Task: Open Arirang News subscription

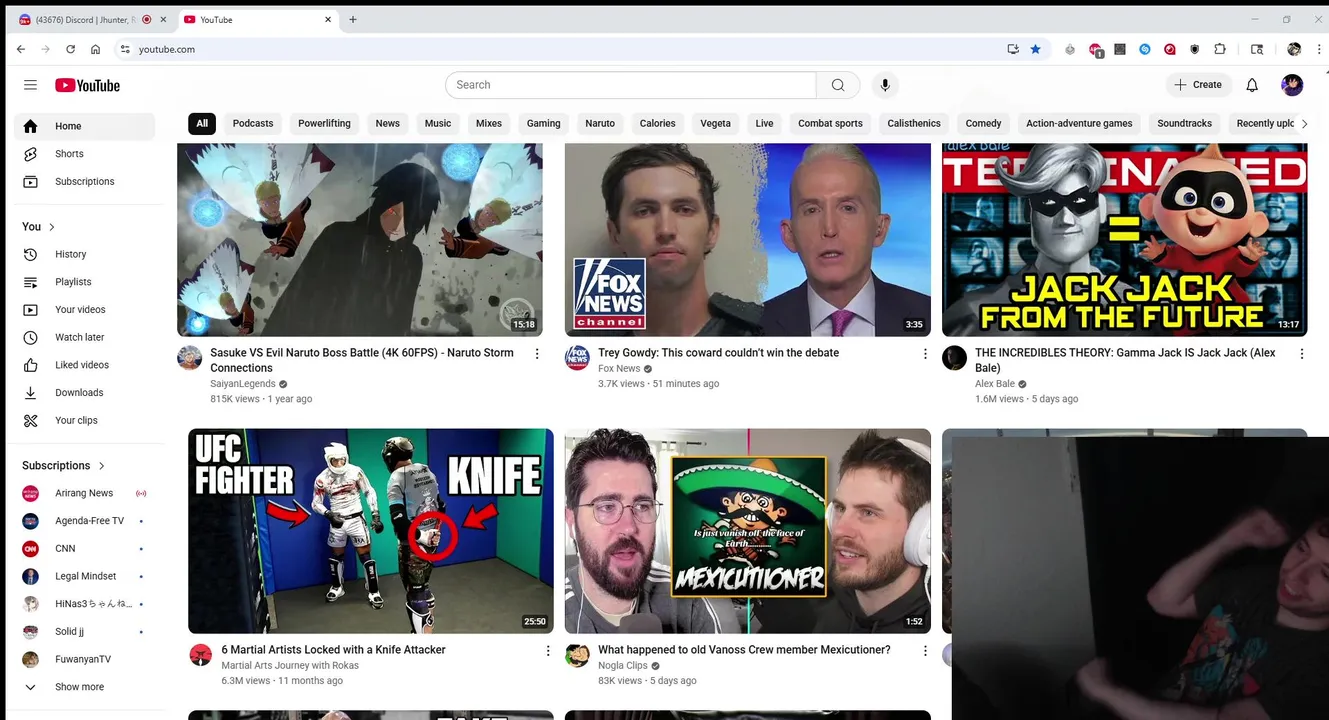Action: pos(85,494)
